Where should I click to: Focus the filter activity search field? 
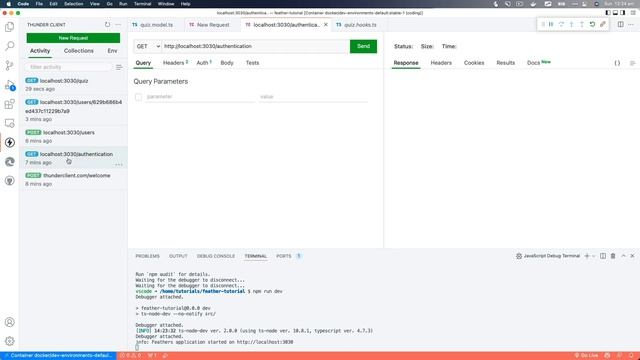point(69,67)
